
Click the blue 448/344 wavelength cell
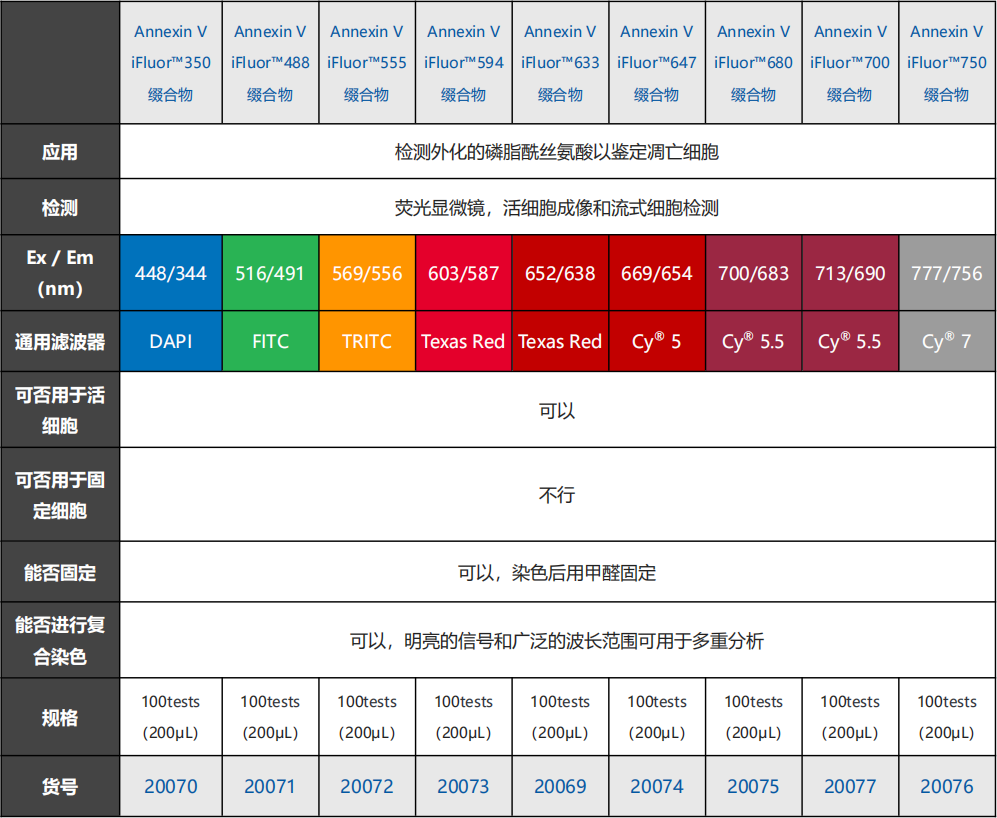click(x=171, y=273)
